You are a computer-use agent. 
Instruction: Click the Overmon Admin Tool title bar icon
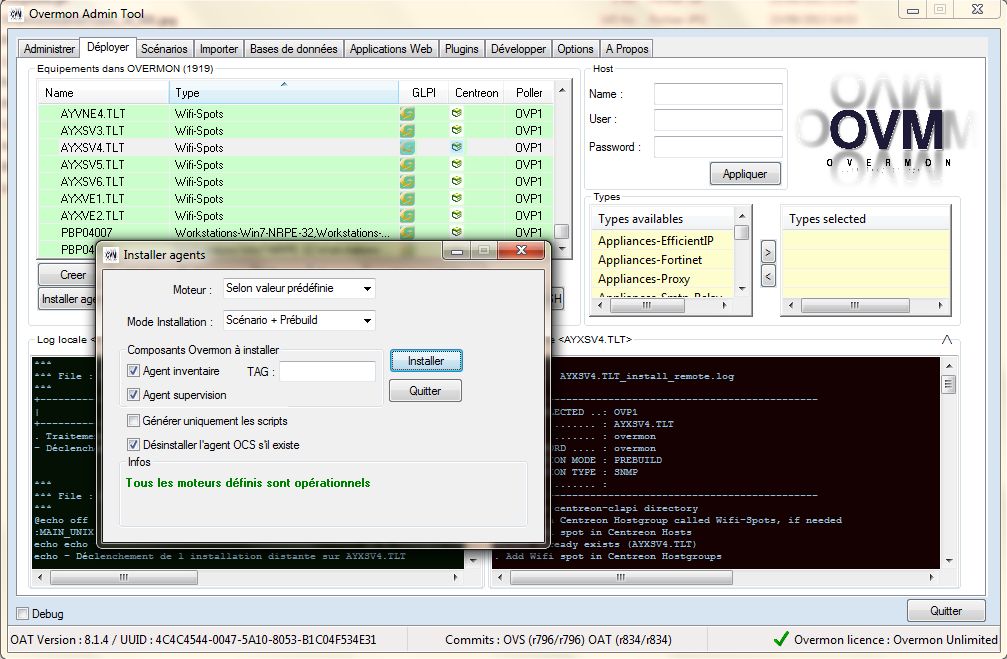(16, 13)
